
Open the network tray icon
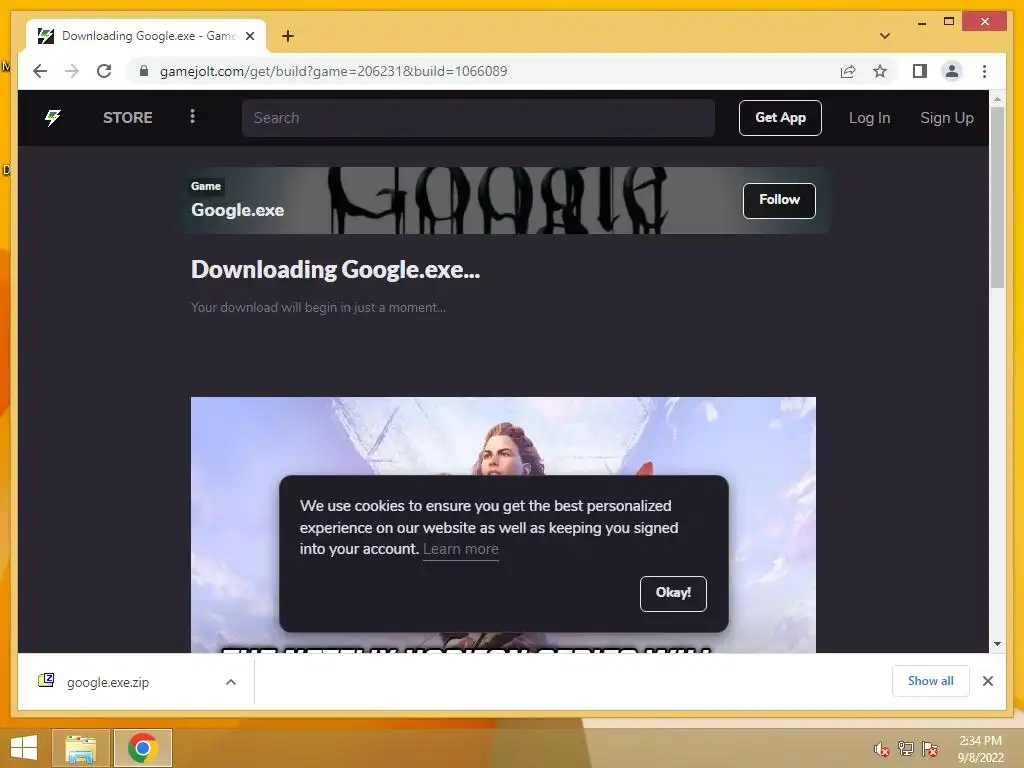(x=906, y=748)
